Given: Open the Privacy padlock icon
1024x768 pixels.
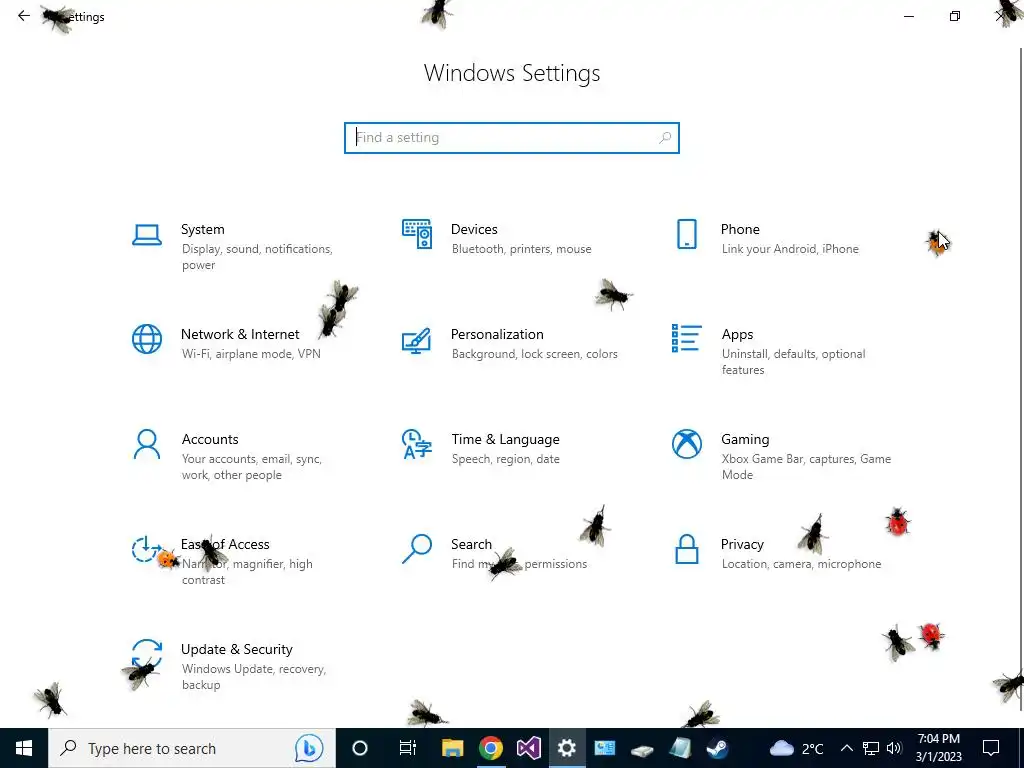Looking at the screenshot, I should pos(686,549).
